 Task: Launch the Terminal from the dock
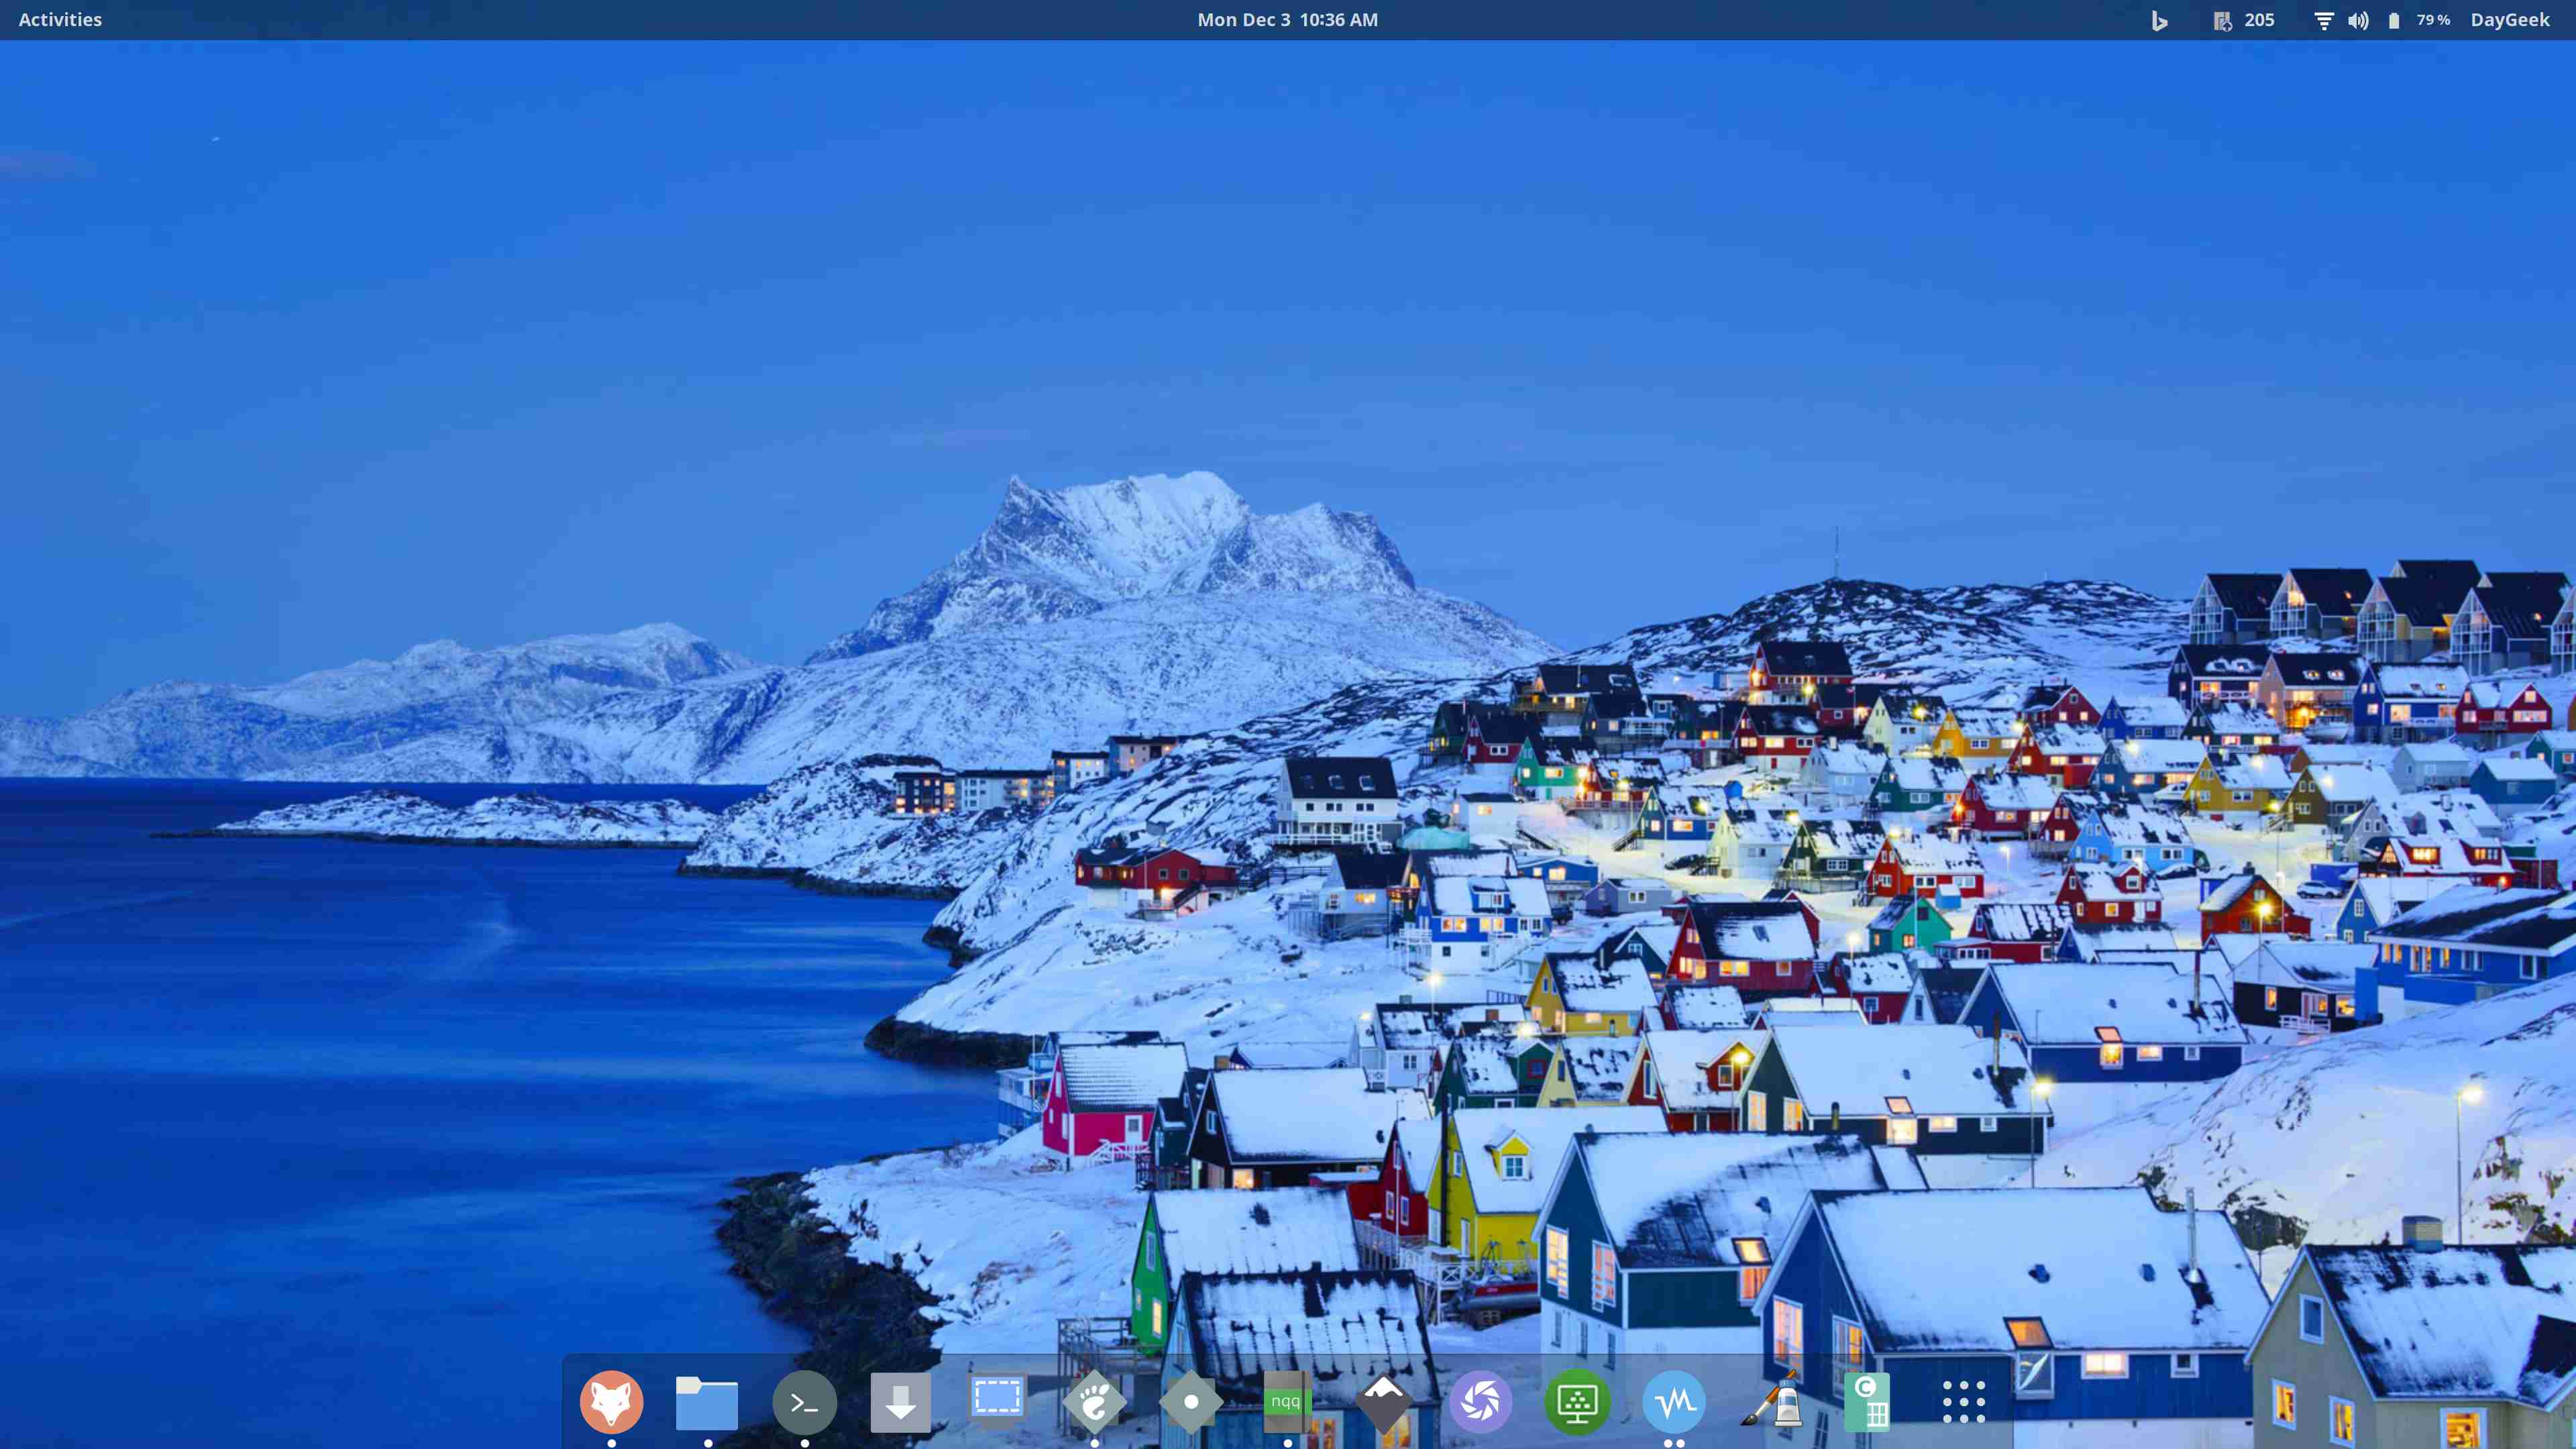804,1402
